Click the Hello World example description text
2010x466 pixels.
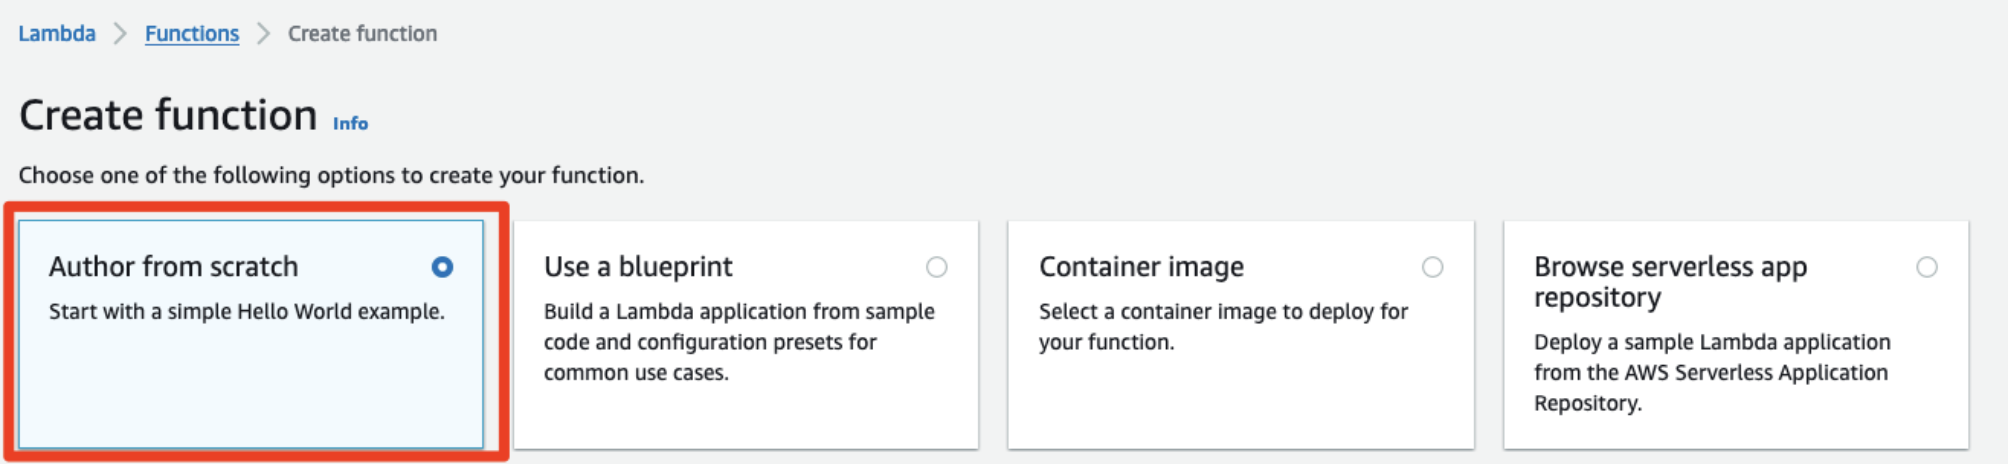pyautogui.click(x=246, y=312)
